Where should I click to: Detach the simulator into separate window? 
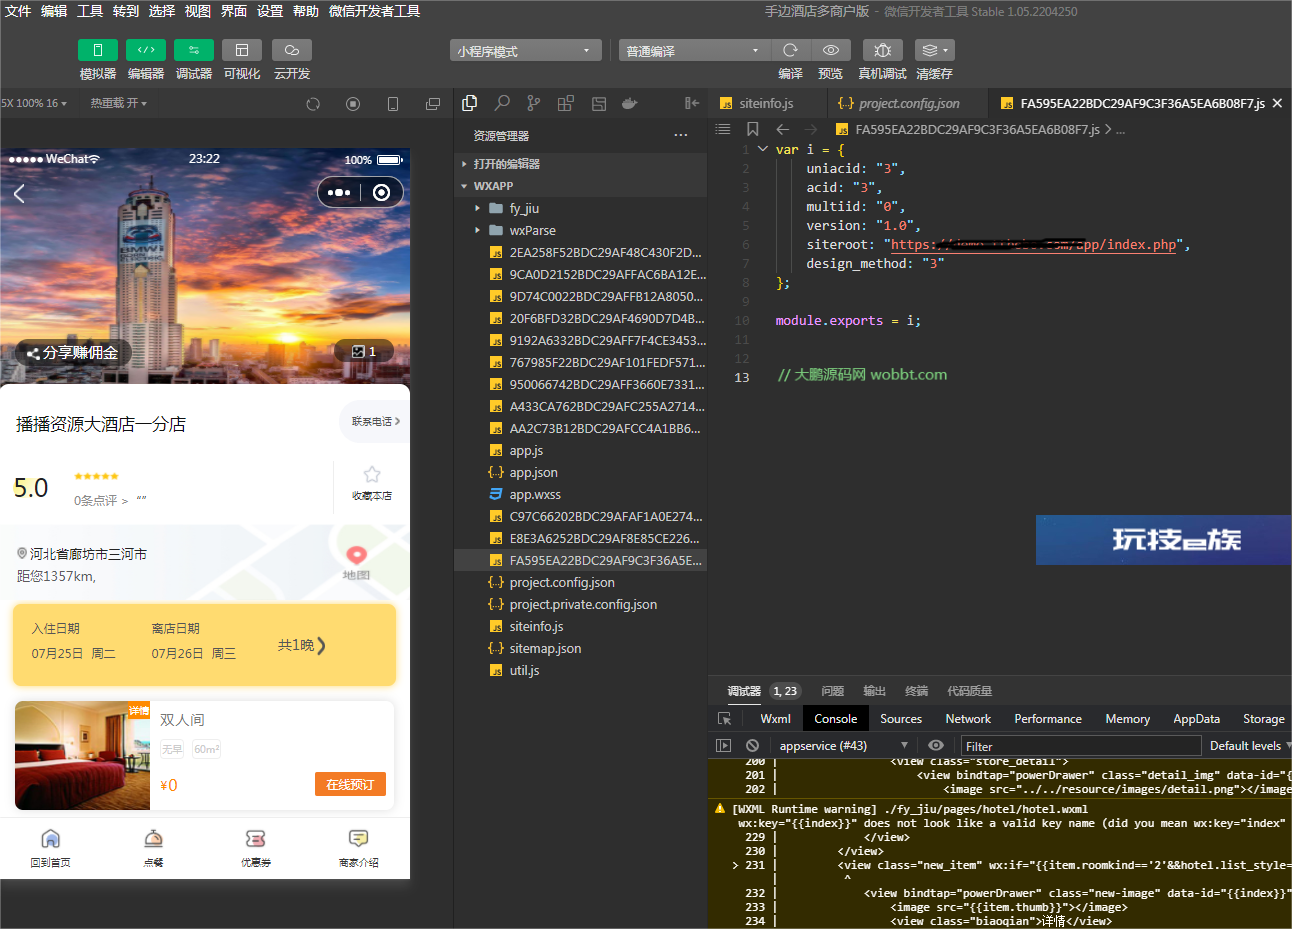tap(433, 104)
